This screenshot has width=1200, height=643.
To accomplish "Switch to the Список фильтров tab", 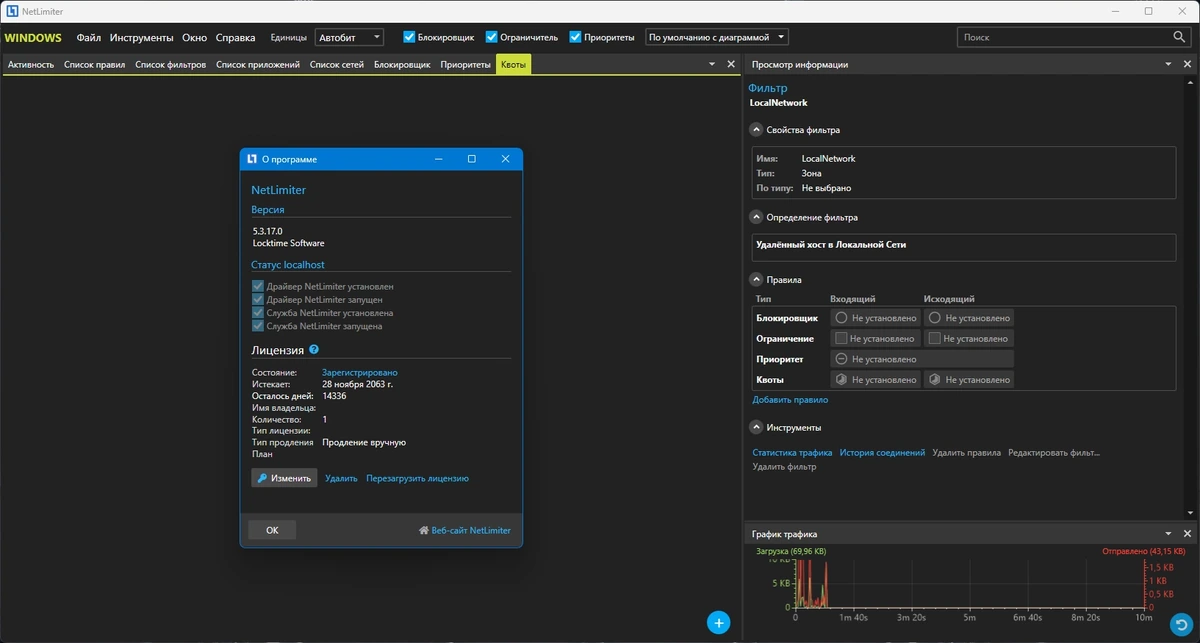I will tap(170, 64).
